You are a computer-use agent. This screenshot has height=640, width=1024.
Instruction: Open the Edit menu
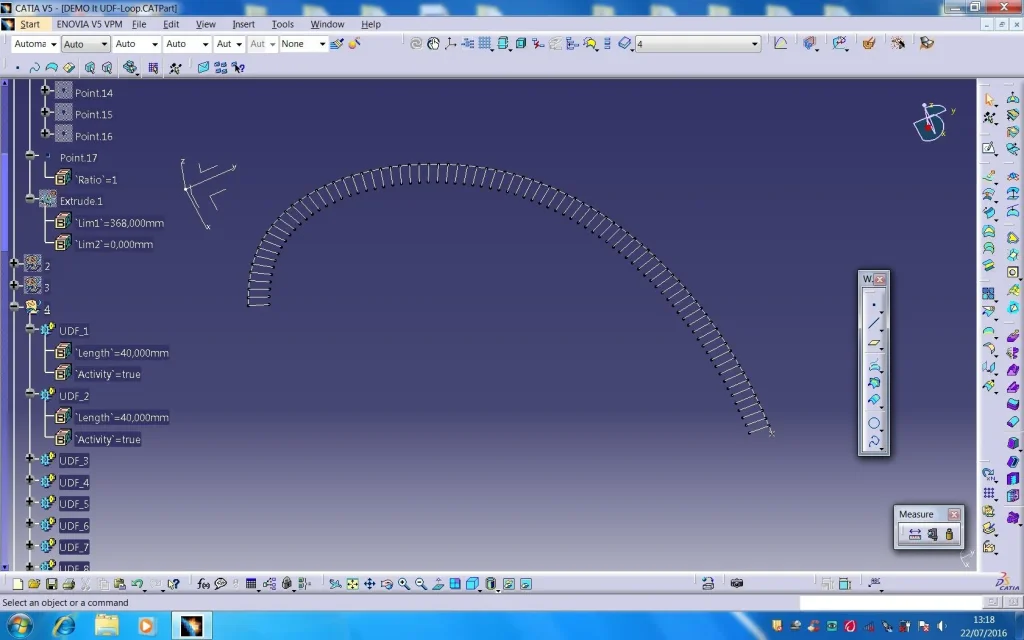point(171,24)
